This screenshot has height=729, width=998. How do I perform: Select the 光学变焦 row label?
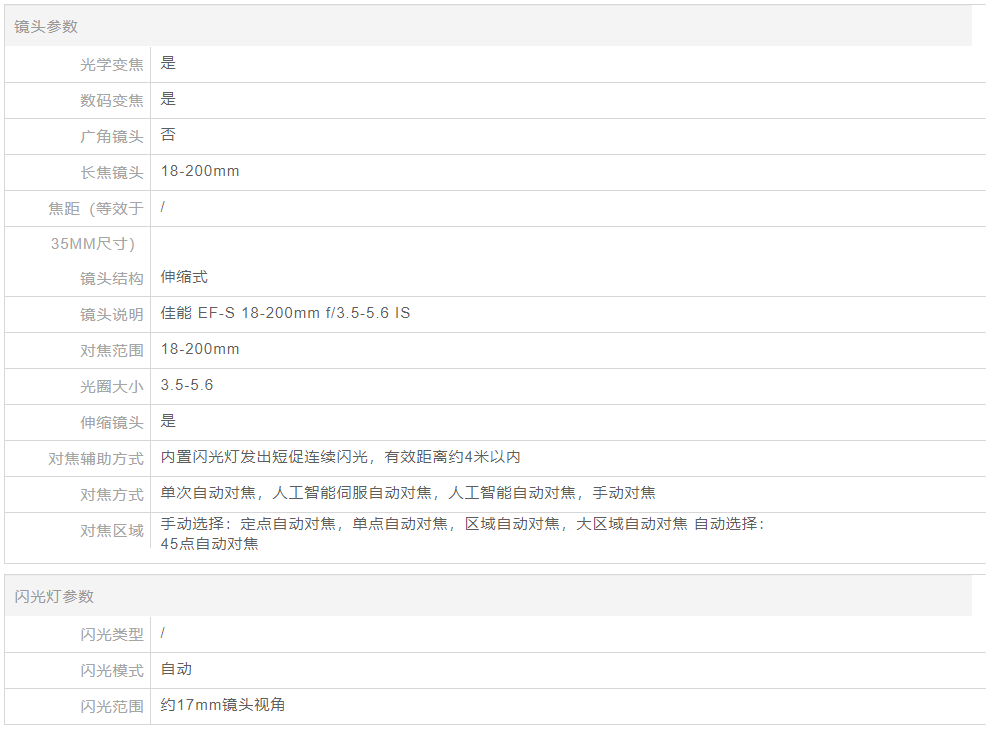click(x=112, y=65)
